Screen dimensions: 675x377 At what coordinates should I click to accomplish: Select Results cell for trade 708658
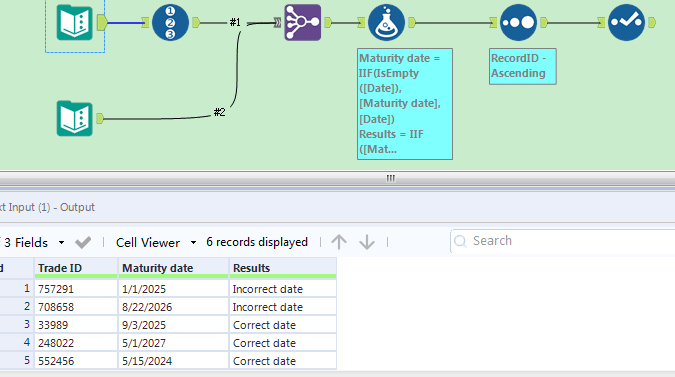[x=283, y=307]
